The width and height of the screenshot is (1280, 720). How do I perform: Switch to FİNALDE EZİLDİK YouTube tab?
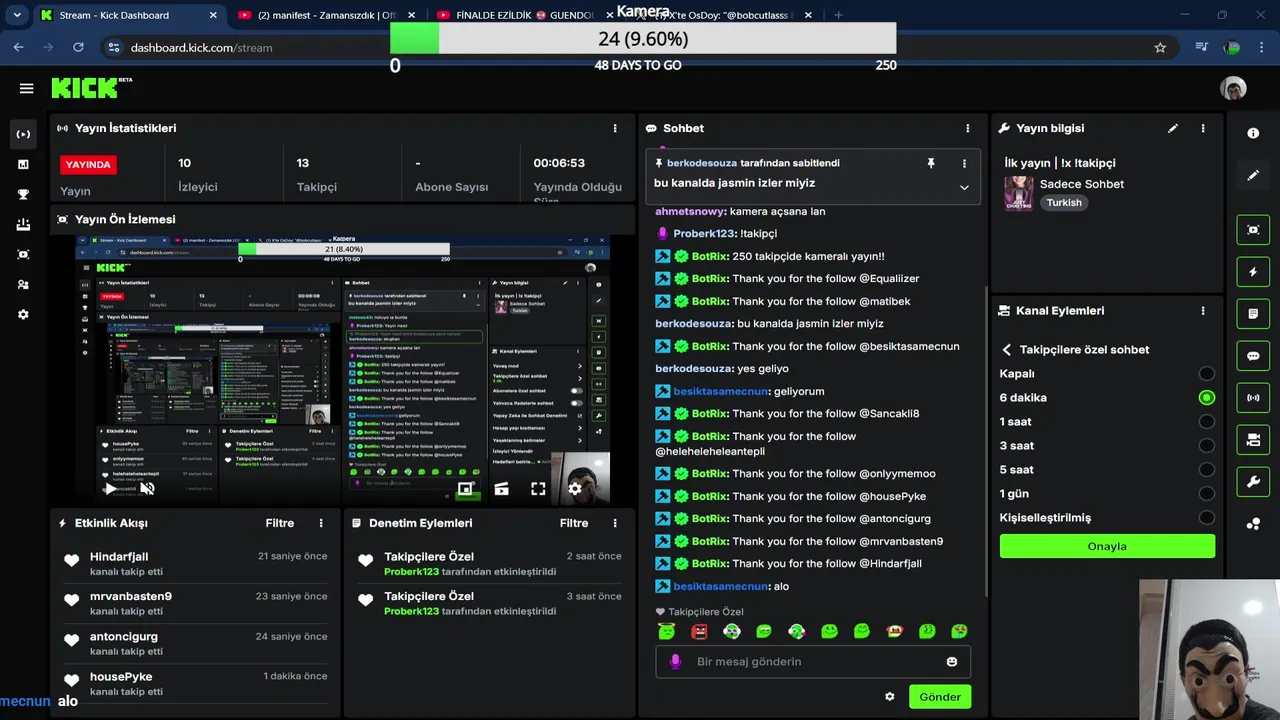pyautogui.click(x=524, y=15)
